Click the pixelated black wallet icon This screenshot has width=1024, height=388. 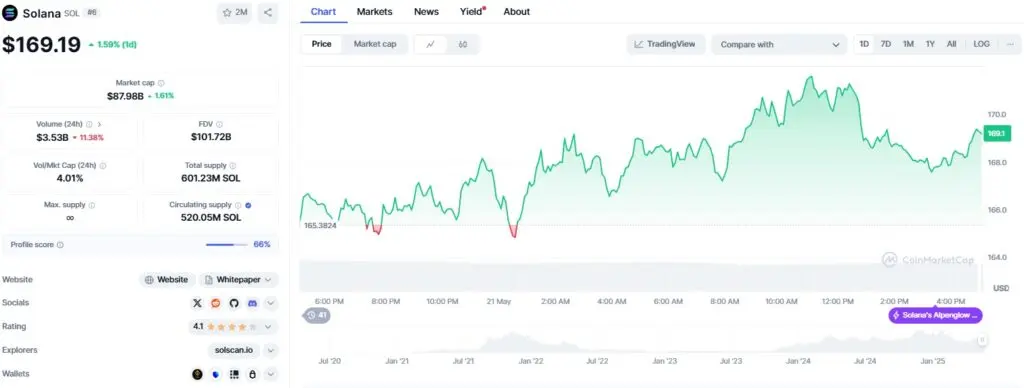(x=234, y=374)
